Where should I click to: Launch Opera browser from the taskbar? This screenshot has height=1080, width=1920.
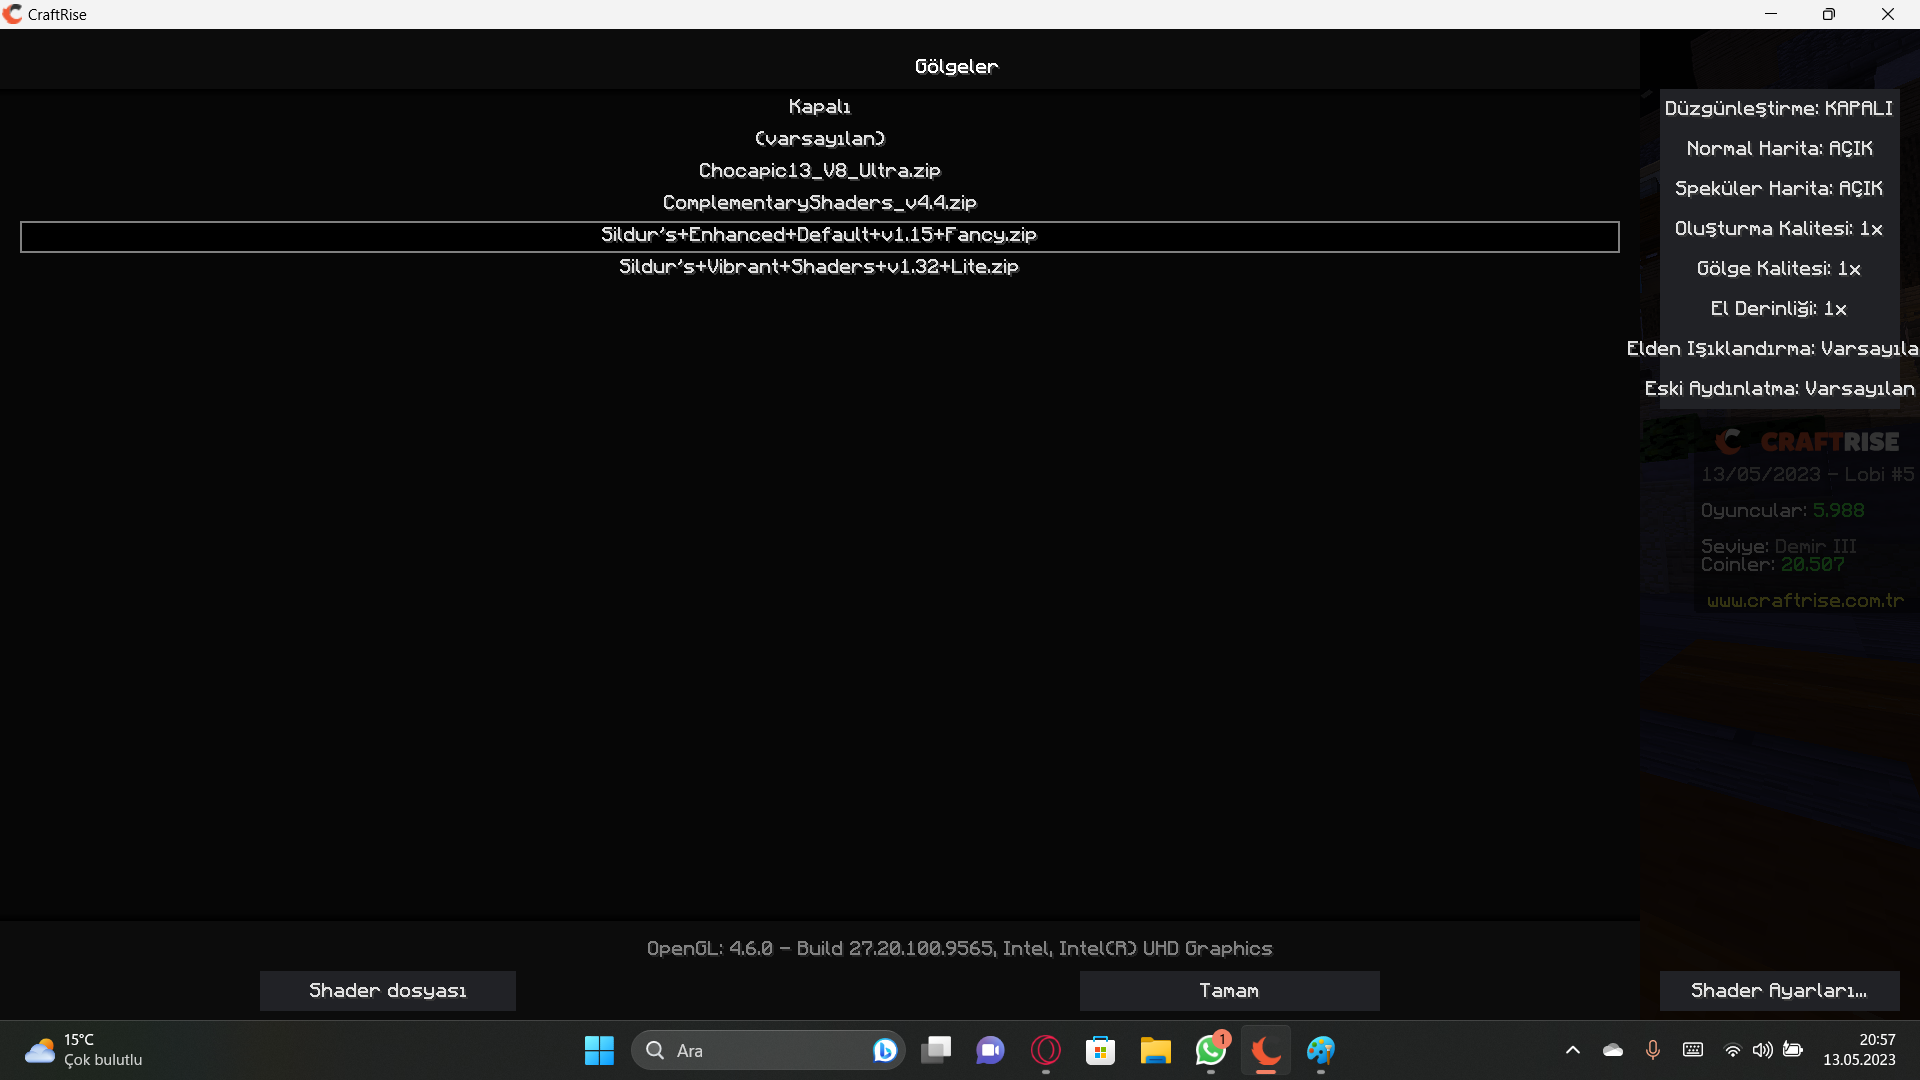click(1046, 1050)
